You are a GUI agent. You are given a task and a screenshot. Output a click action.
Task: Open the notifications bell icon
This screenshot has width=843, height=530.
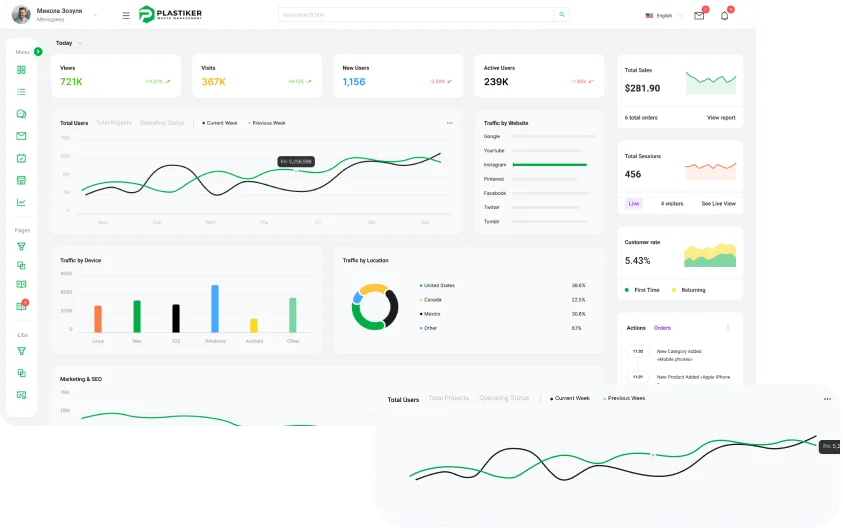tap(724, 15)
